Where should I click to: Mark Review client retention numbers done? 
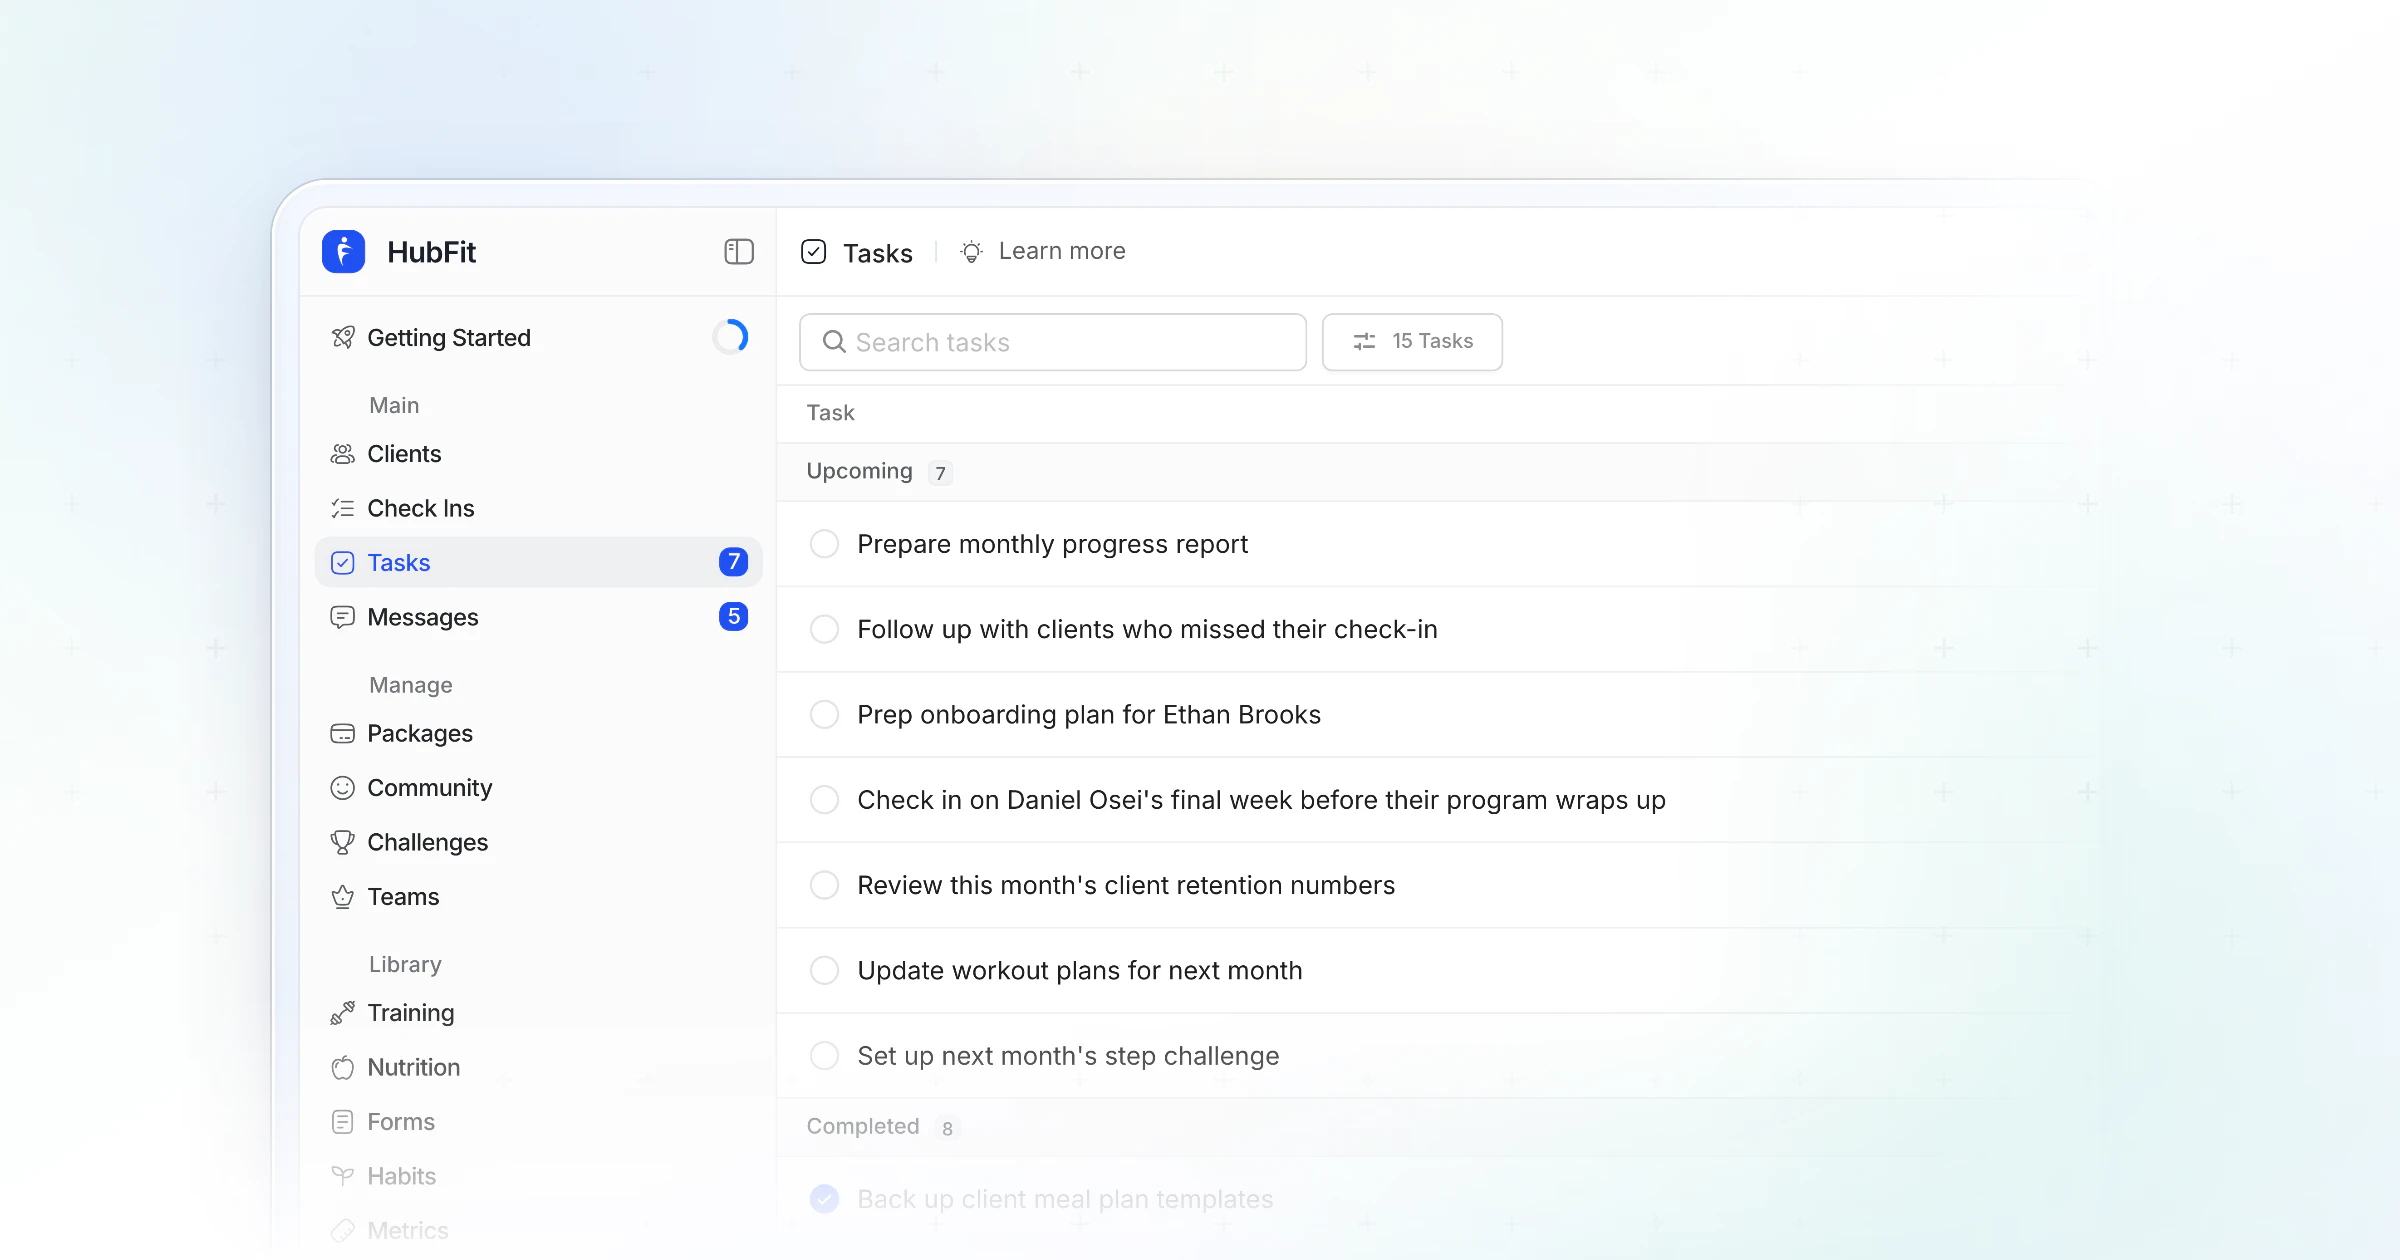[825, 885]
